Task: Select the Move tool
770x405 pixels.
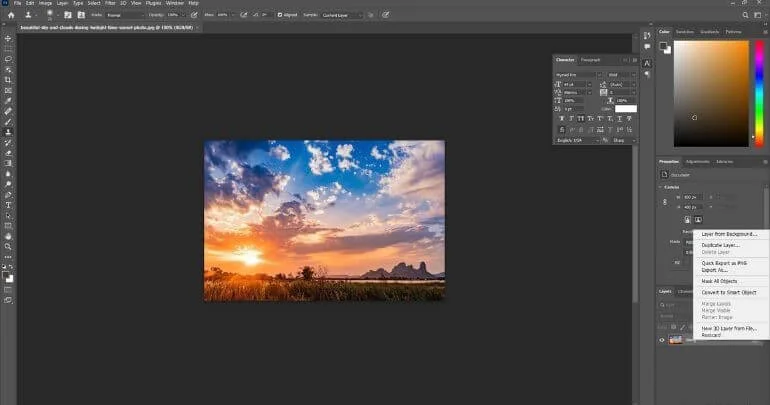Action: 8,38
